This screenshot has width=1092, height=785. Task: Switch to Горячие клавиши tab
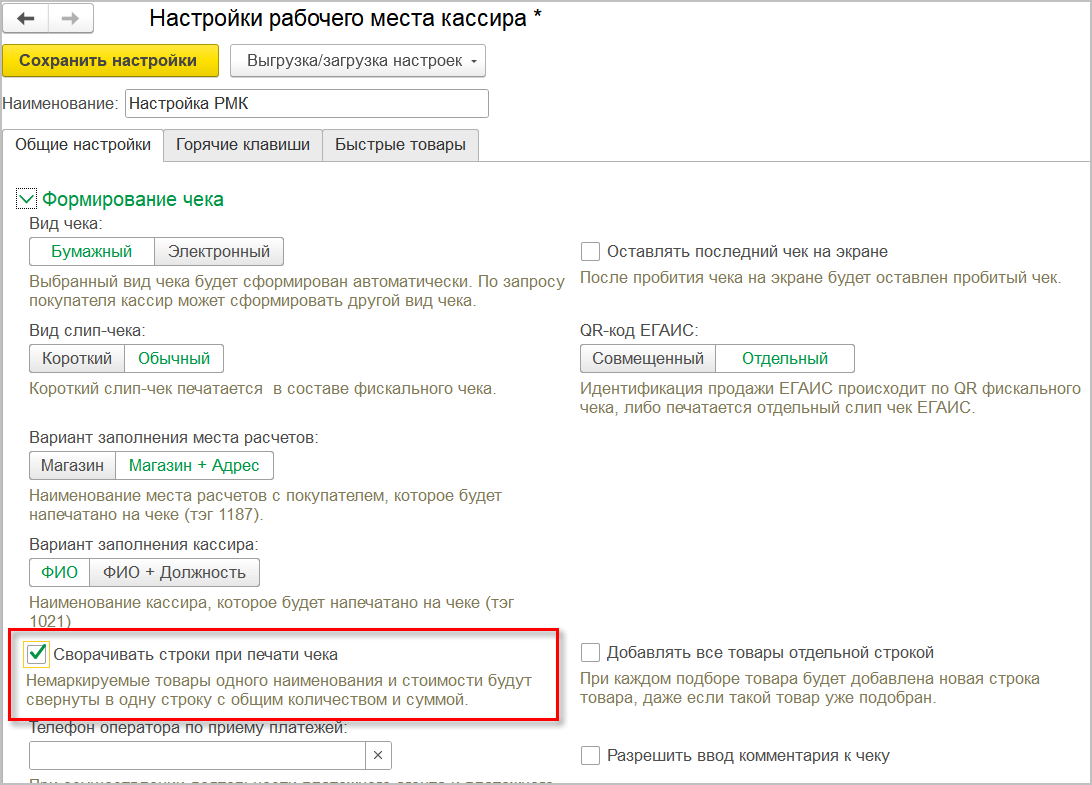pos(243,145)
